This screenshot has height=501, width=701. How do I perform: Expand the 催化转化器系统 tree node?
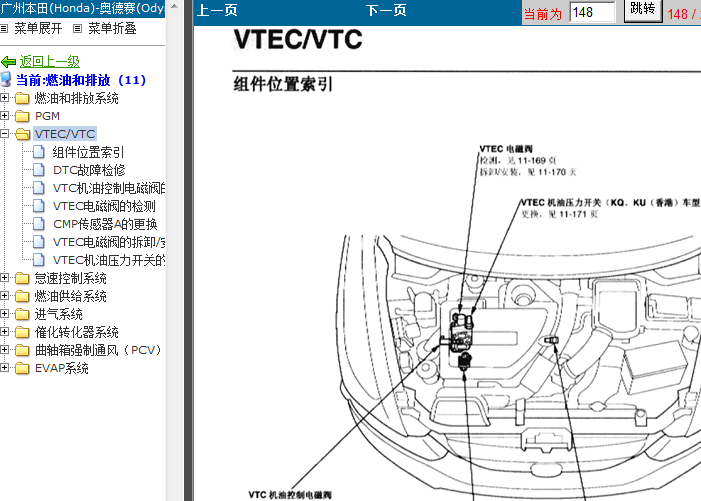pyautogui.click(x=4, y=332)
